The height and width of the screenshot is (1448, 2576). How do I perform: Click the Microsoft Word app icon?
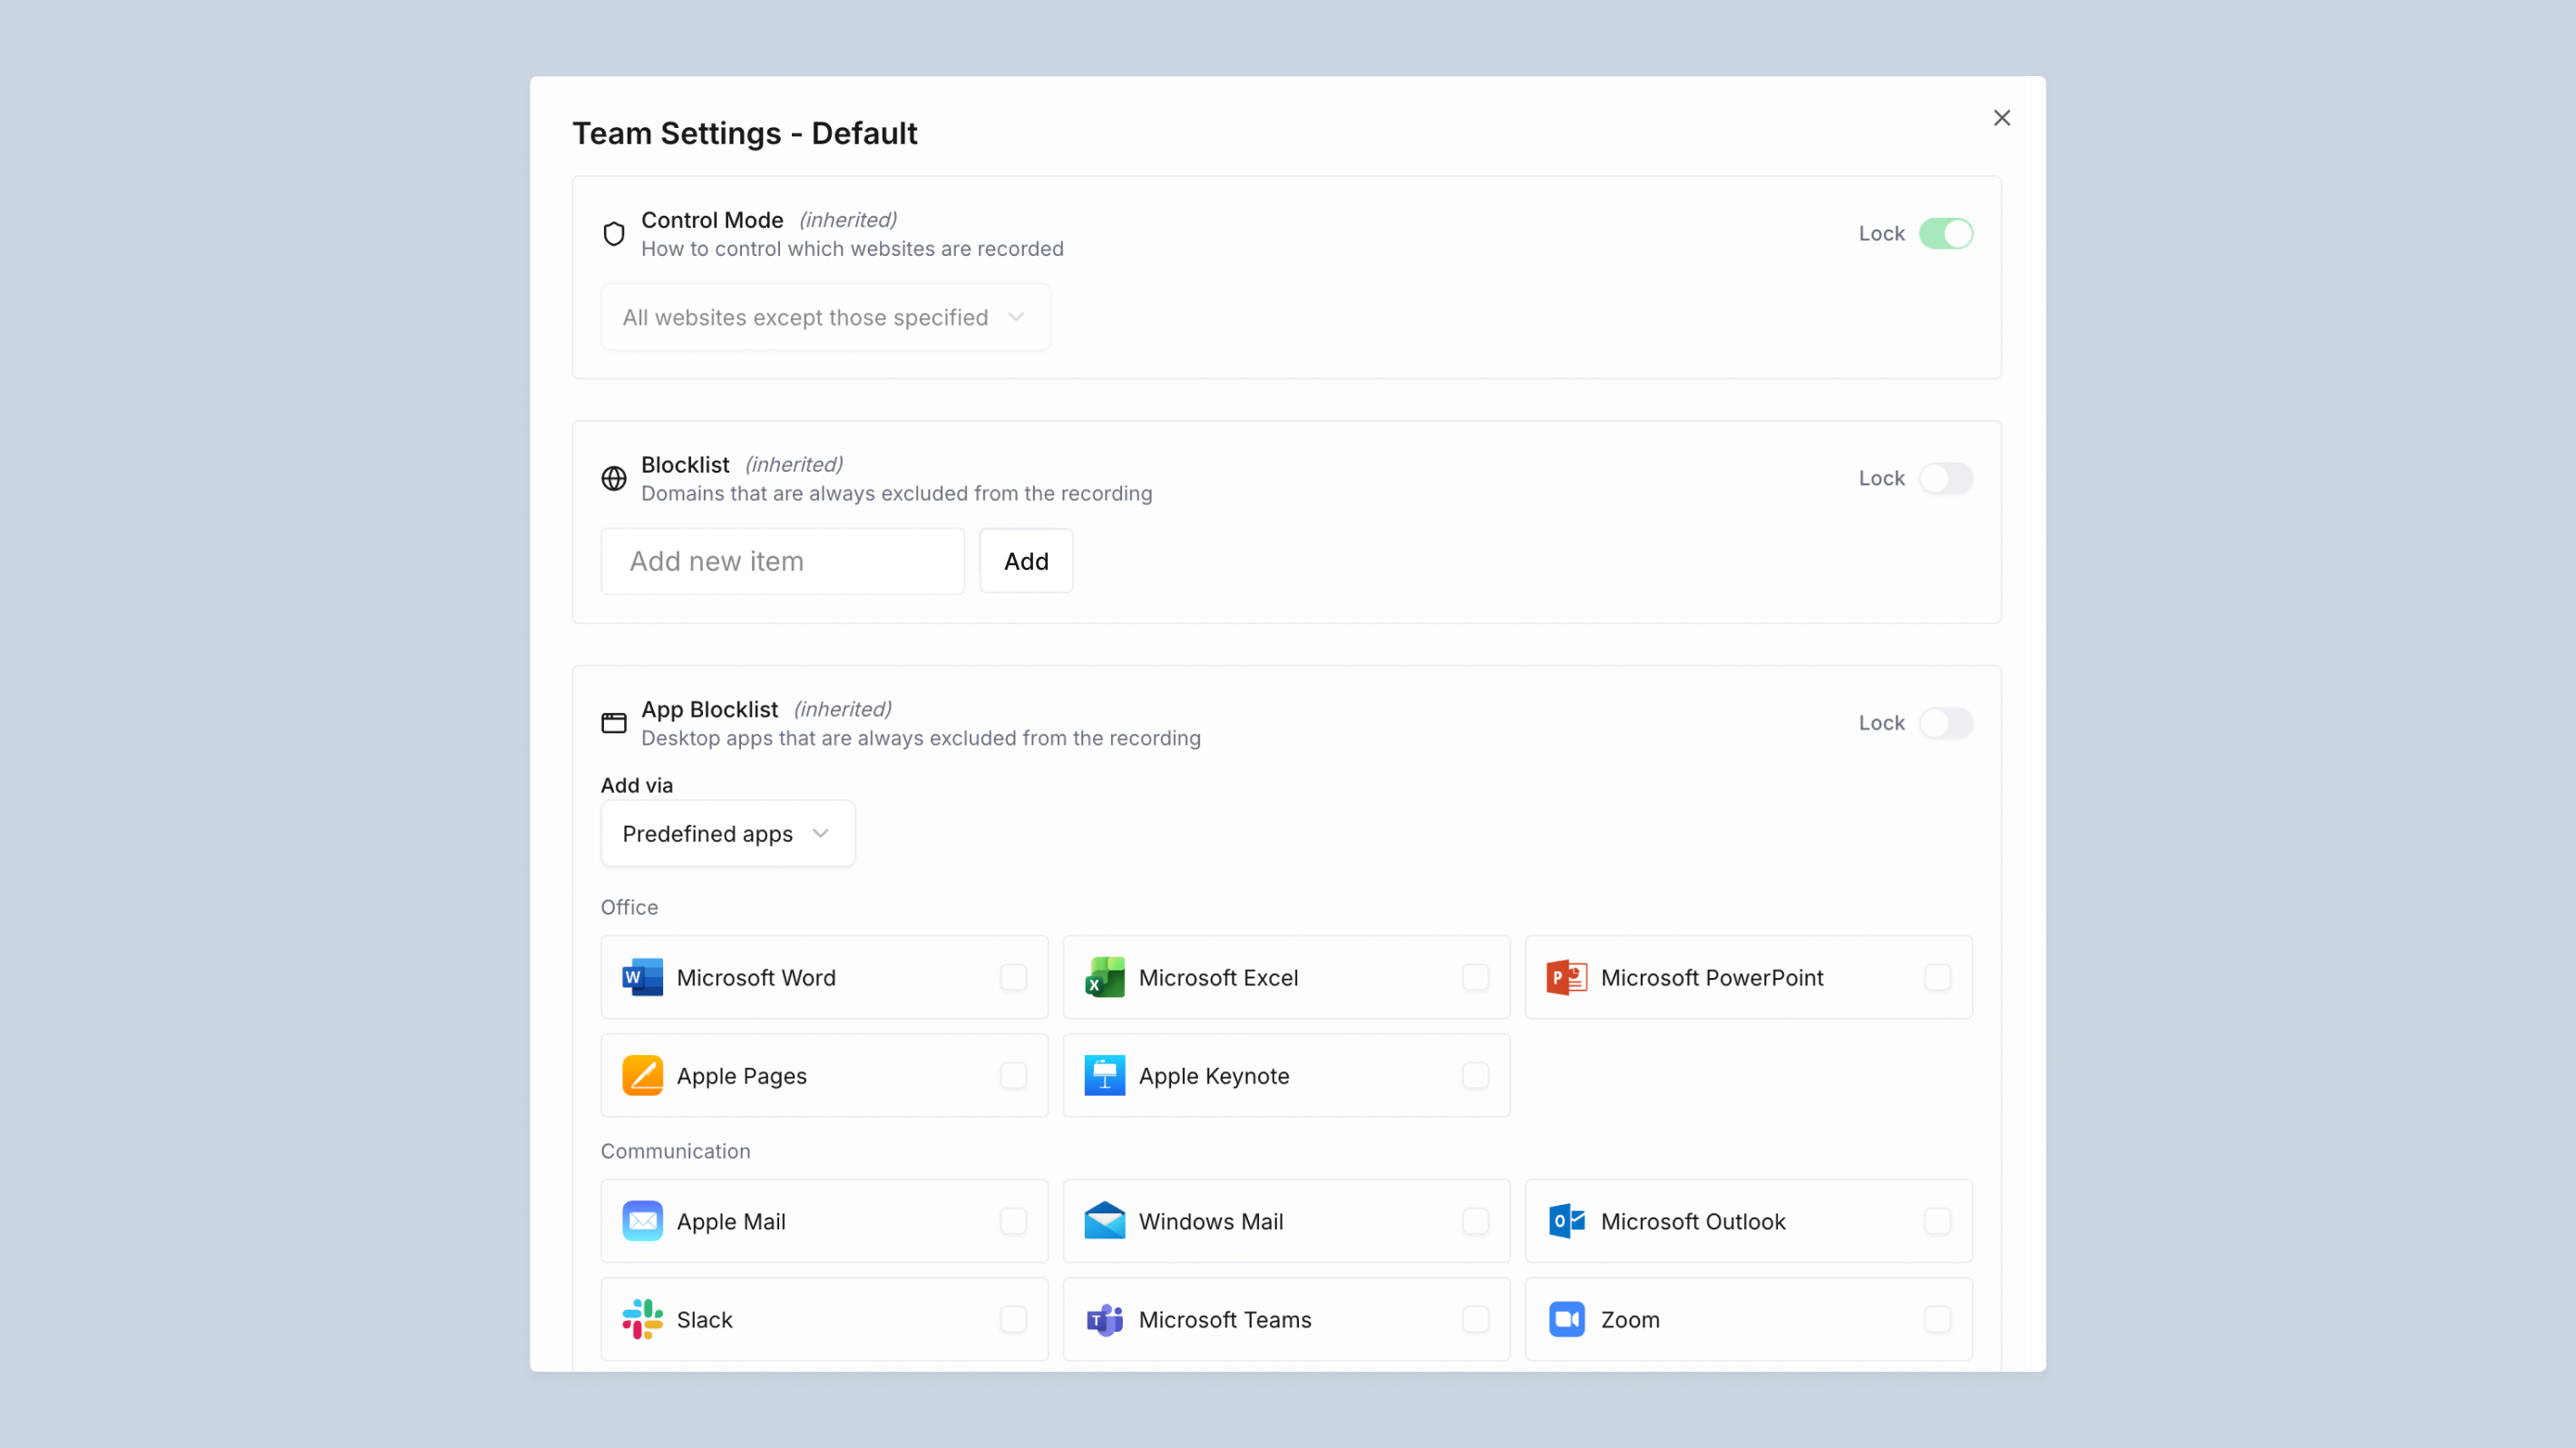641,978
